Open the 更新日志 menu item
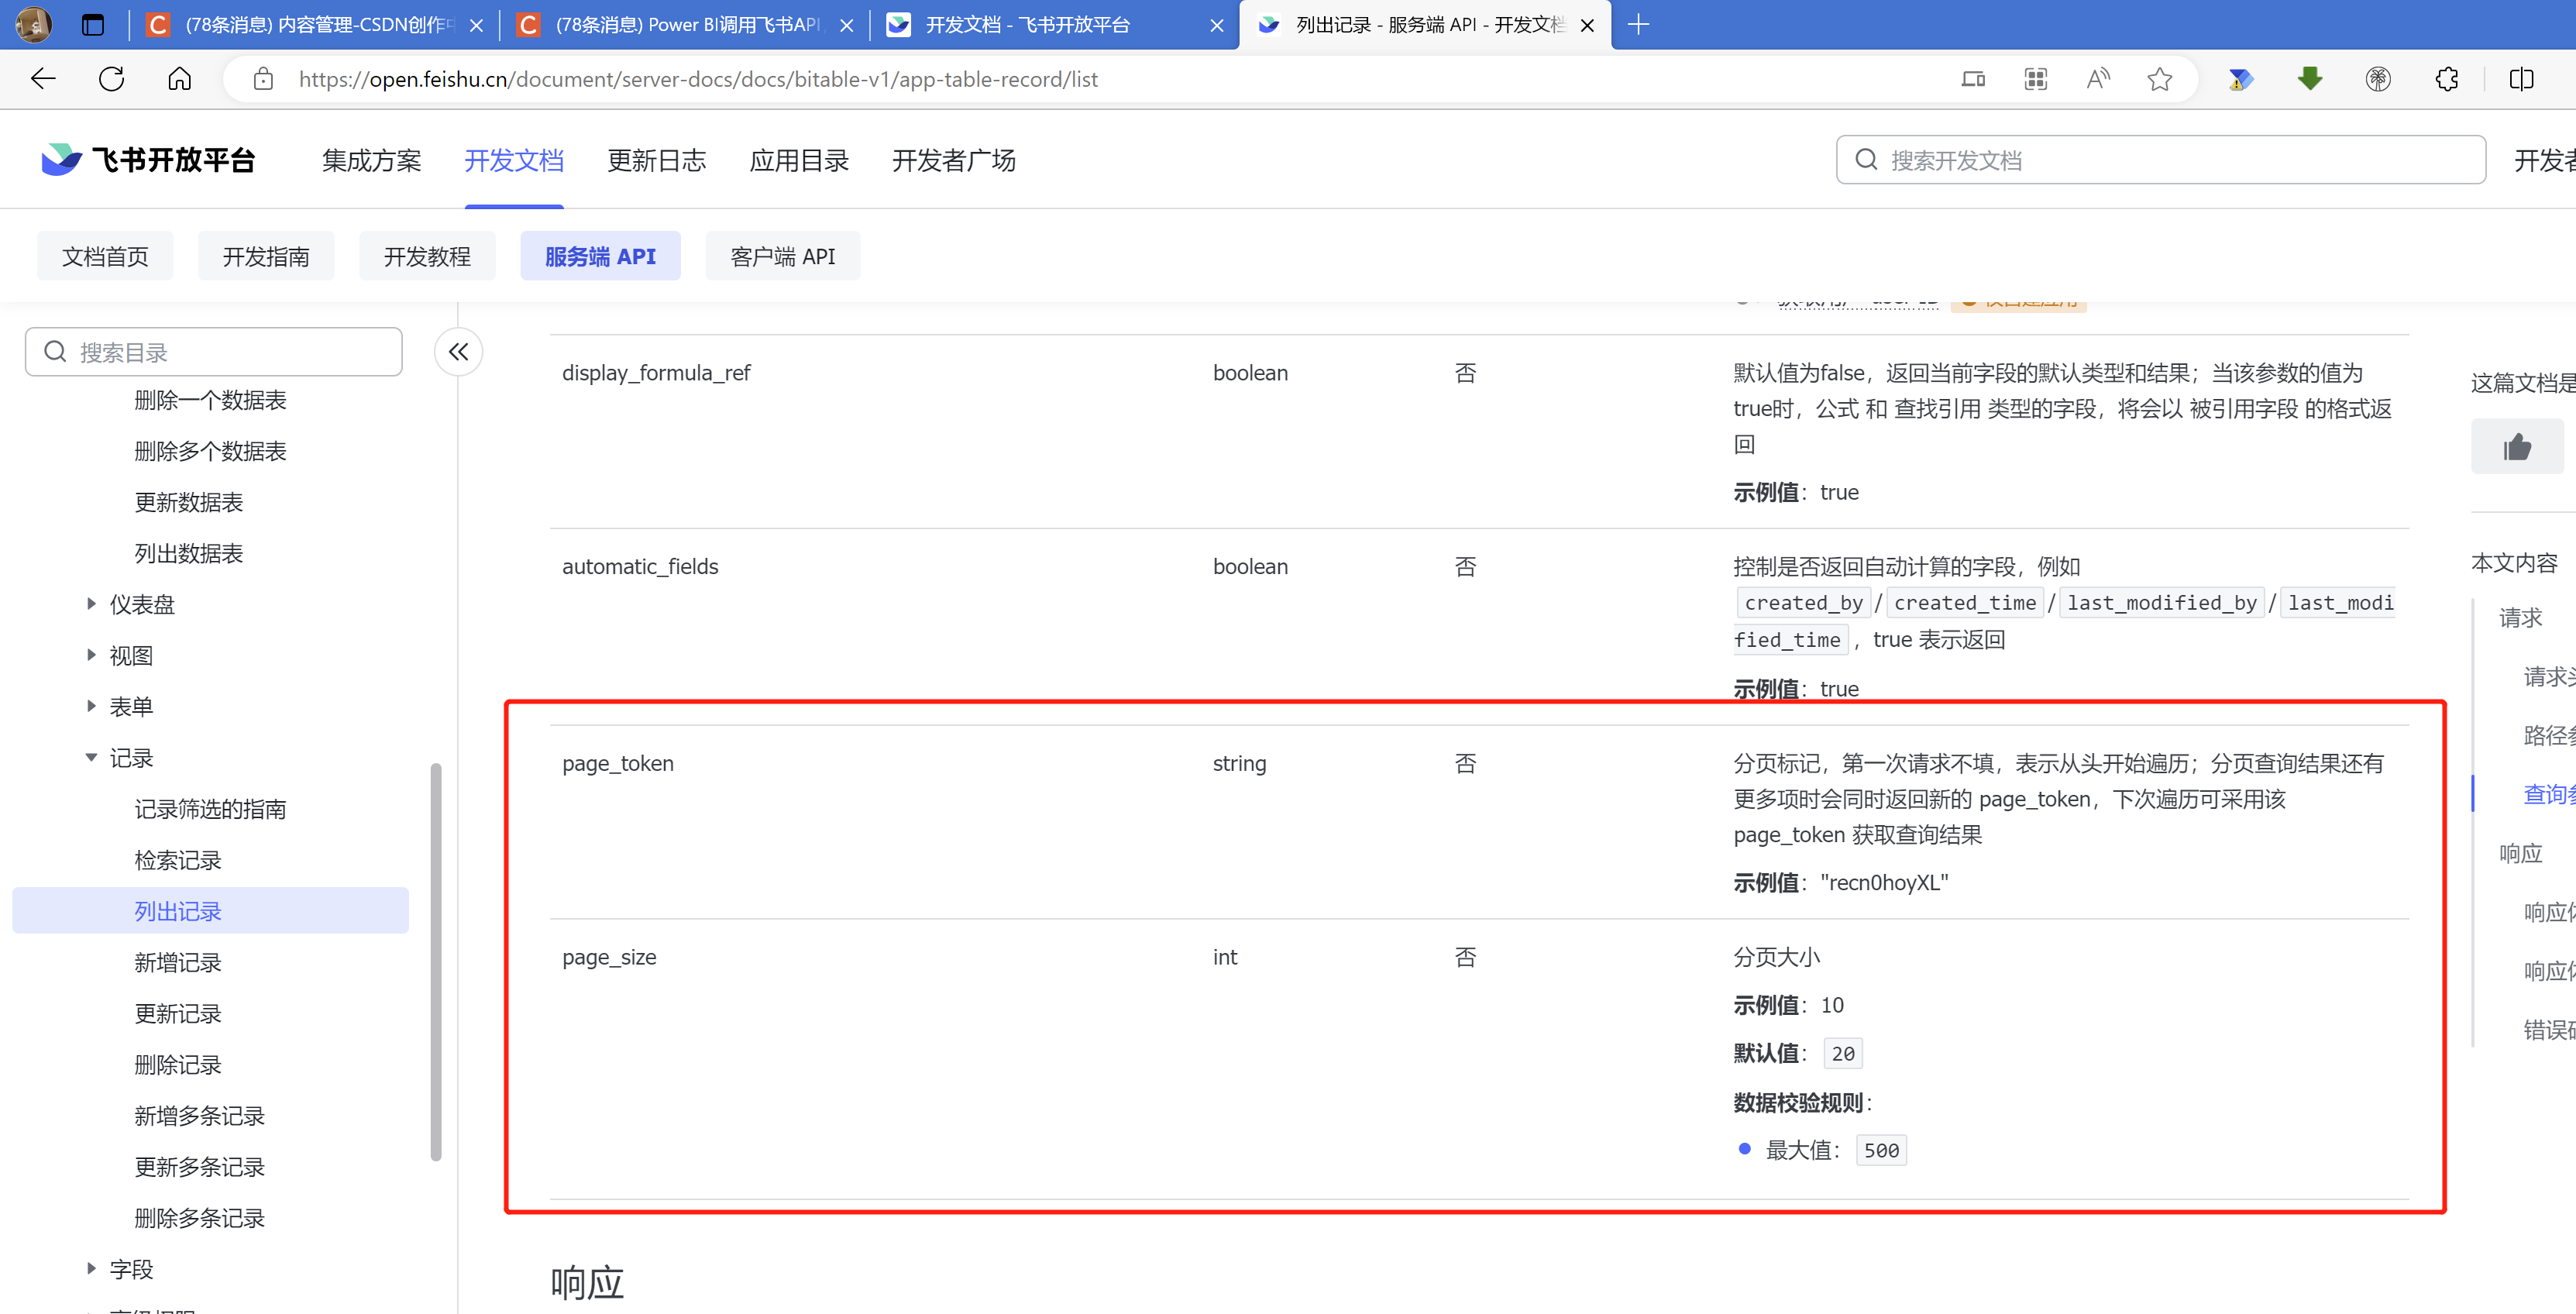 (x=656, y=160)
